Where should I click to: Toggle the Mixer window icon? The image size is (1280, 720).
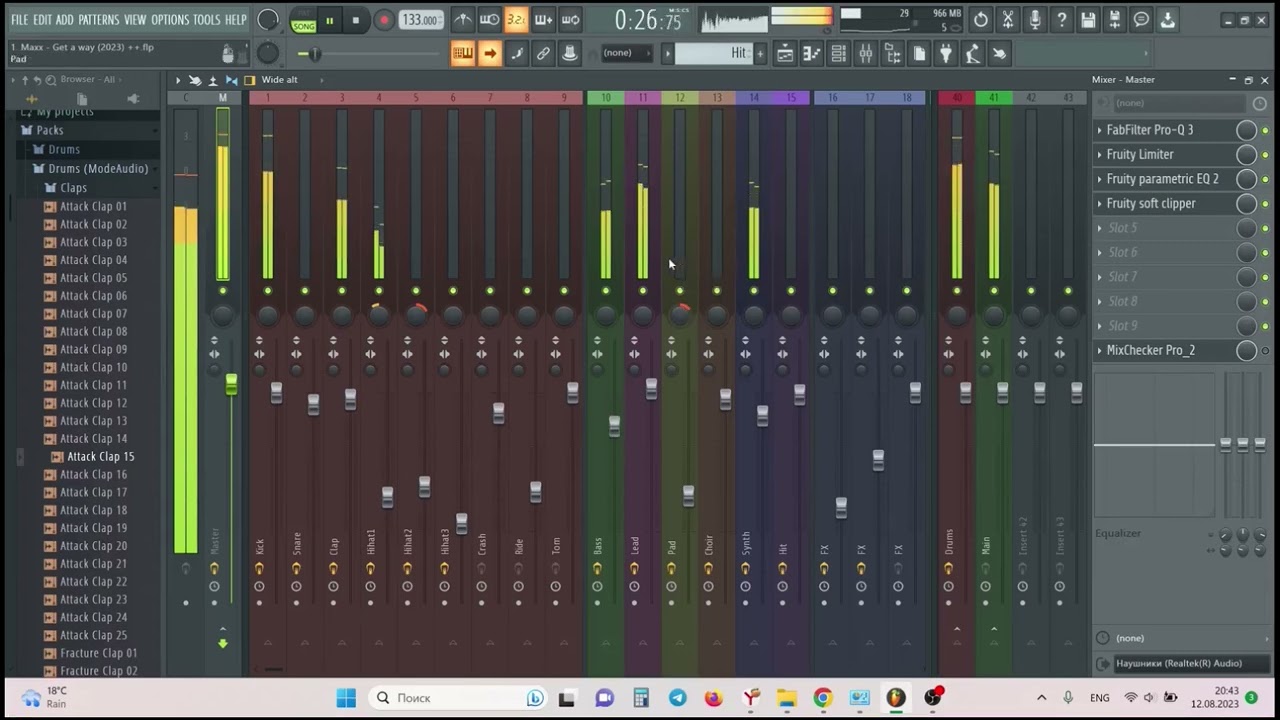[866, 54]
